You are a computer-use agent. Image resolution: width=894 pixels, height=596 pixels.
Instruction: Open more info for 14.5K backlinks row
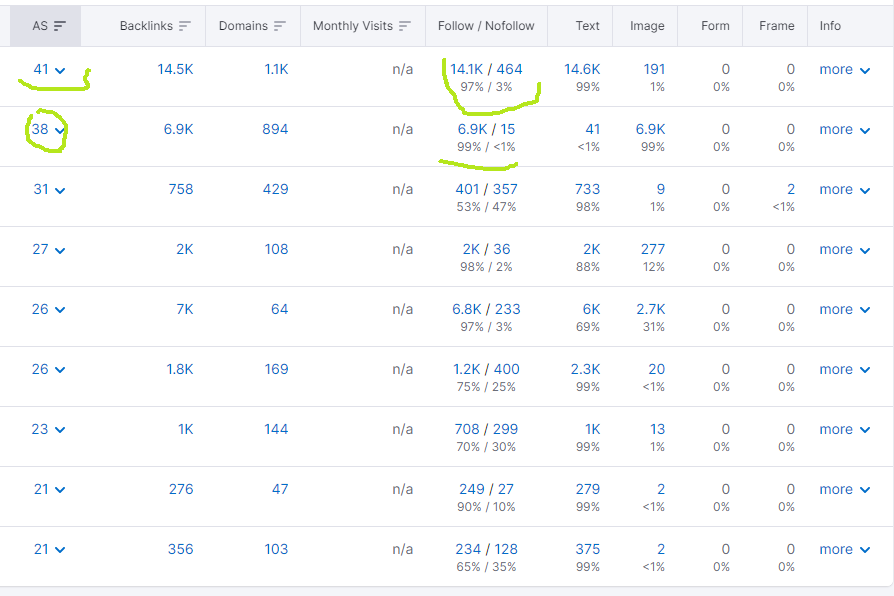click(x=844, y=70)
